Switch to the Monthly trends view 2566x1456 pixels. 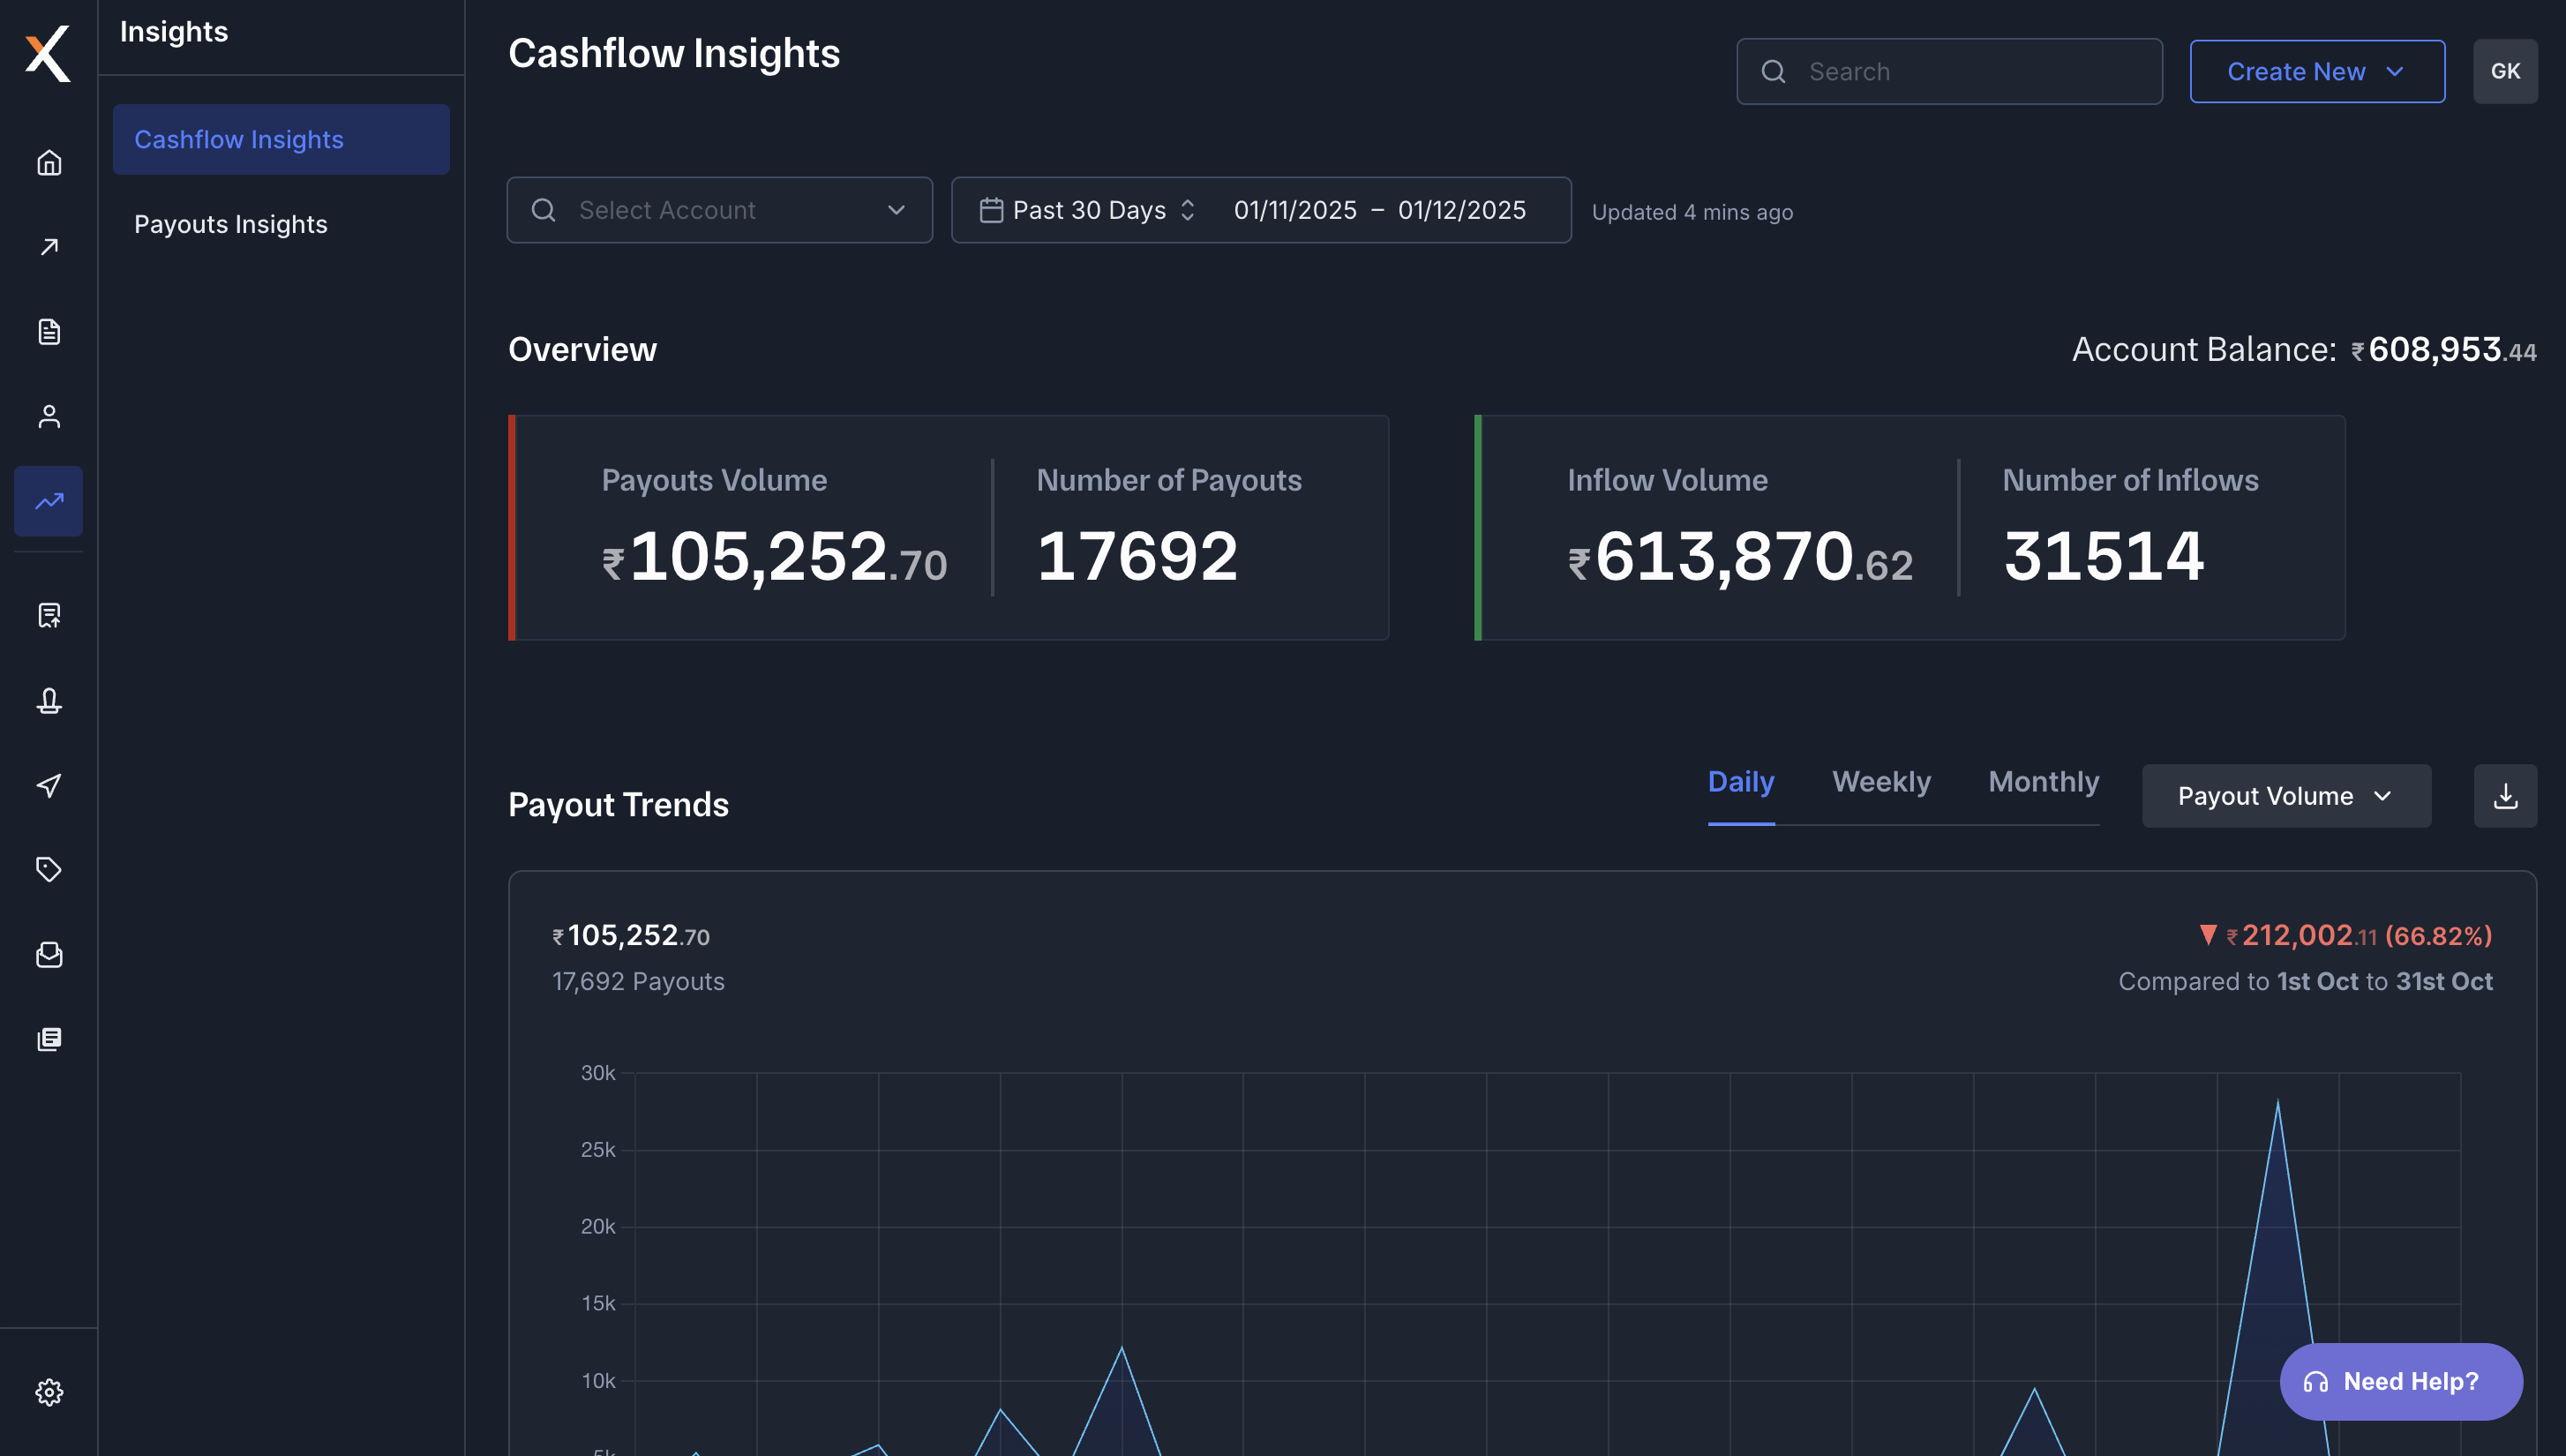[2043, 782]
